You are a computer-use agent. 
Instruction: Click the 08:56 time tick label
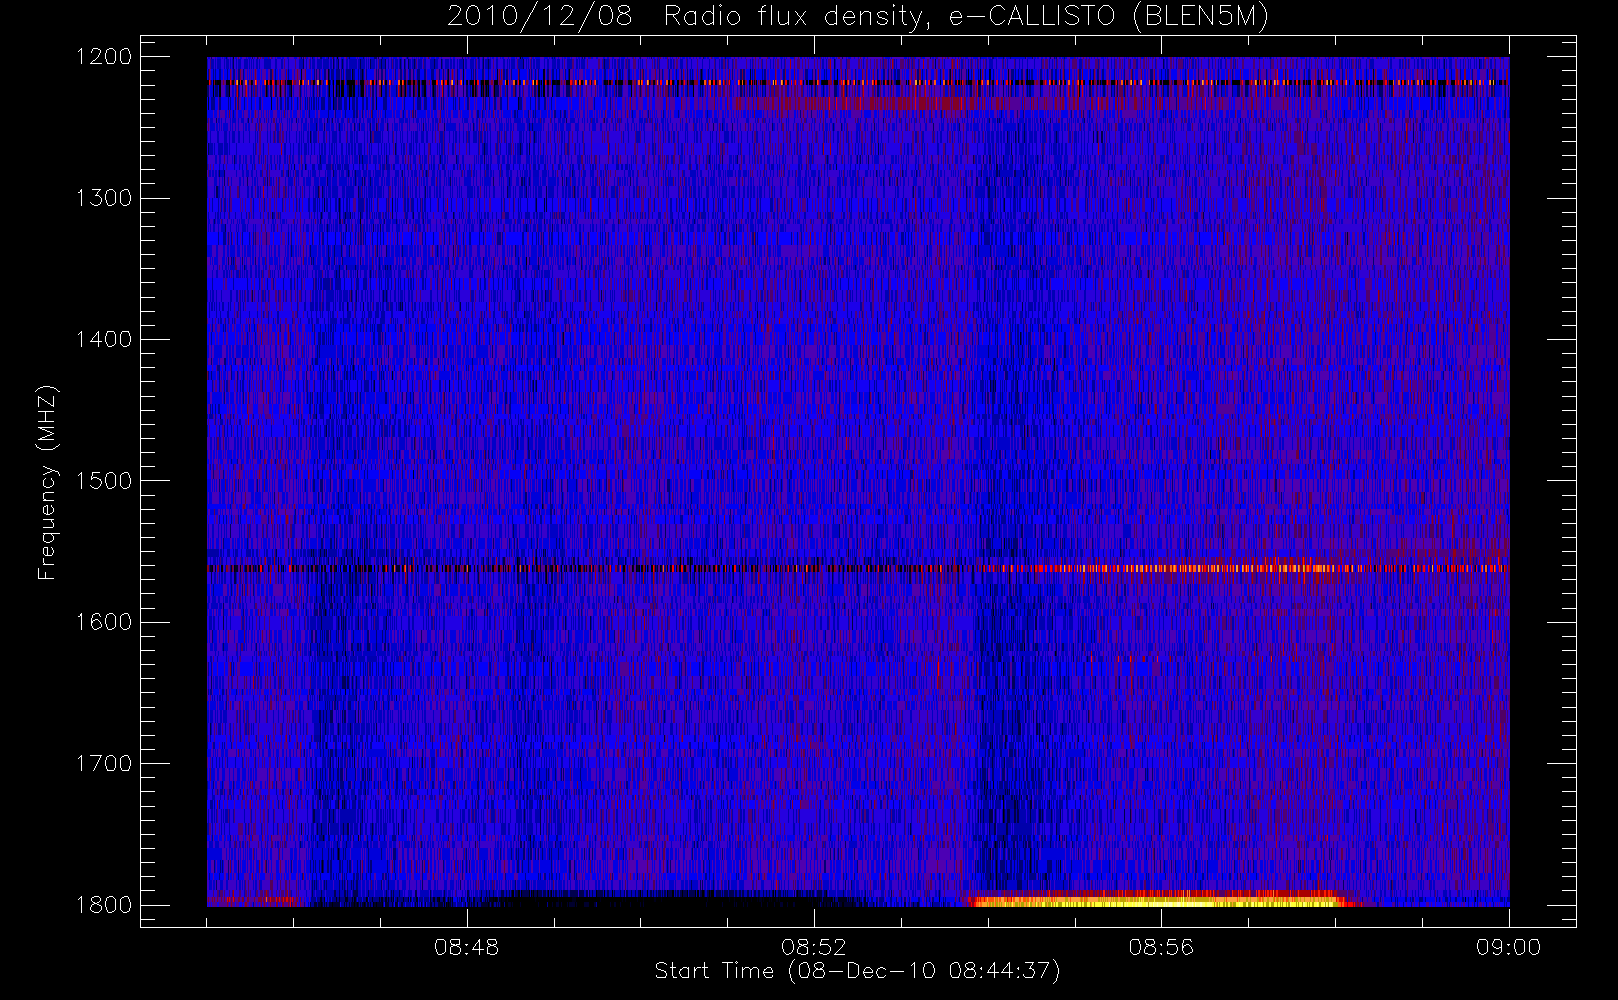click(1161, 947)
